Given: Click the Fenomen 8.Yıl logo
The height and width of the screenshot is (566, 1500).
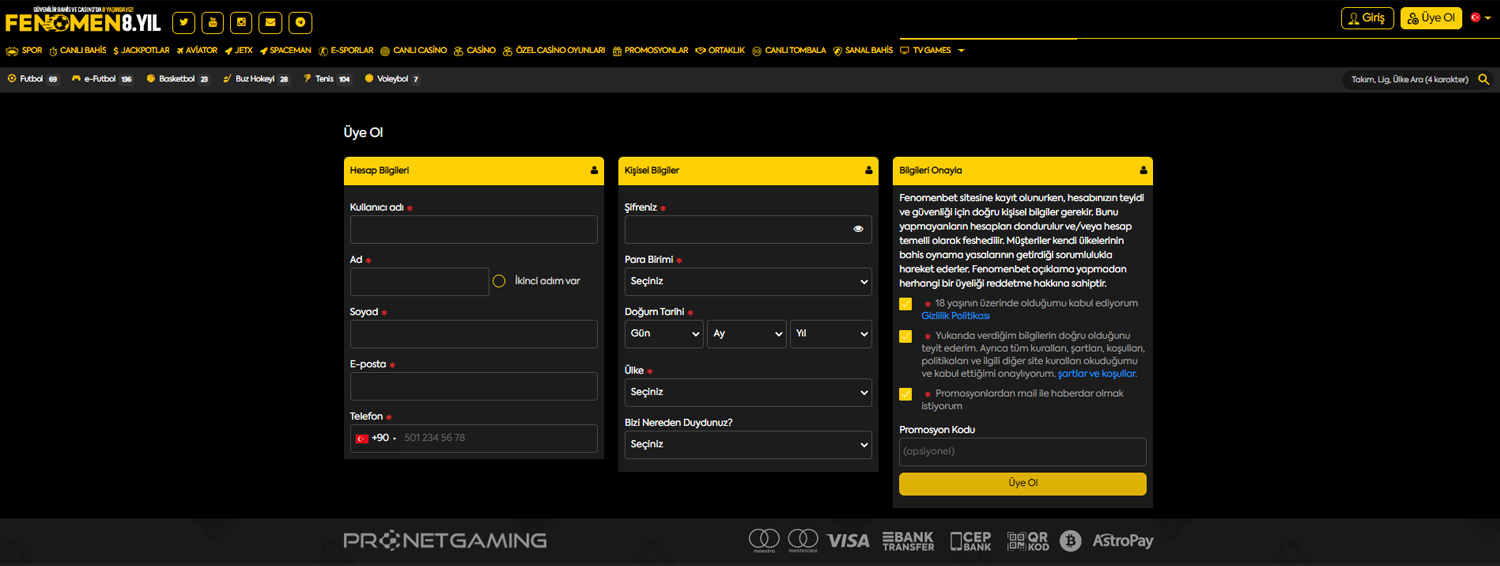Looking at the screenshot, I should [x=83, y=20].
